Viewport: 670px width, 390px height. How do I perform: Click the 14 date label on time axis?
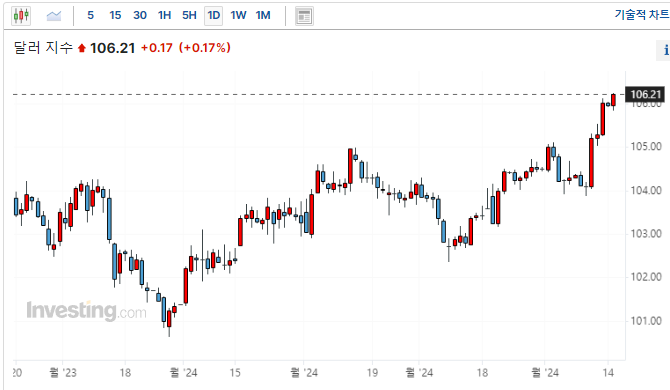tap(608, 373)
